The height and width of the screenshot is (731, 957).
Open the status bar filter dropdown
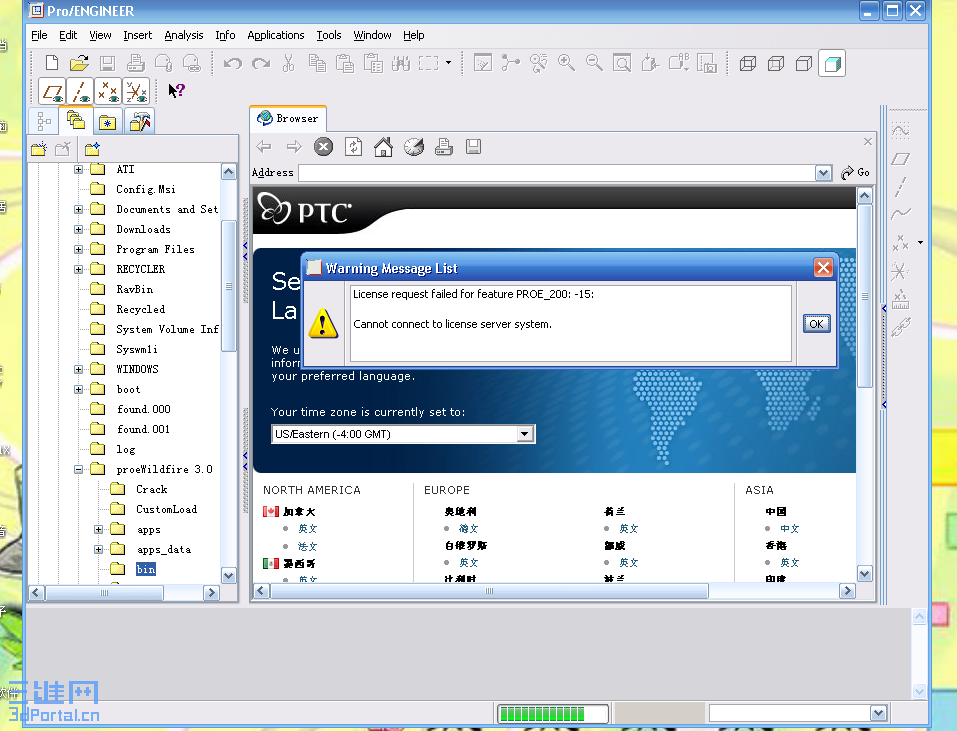tap(878, 713)
